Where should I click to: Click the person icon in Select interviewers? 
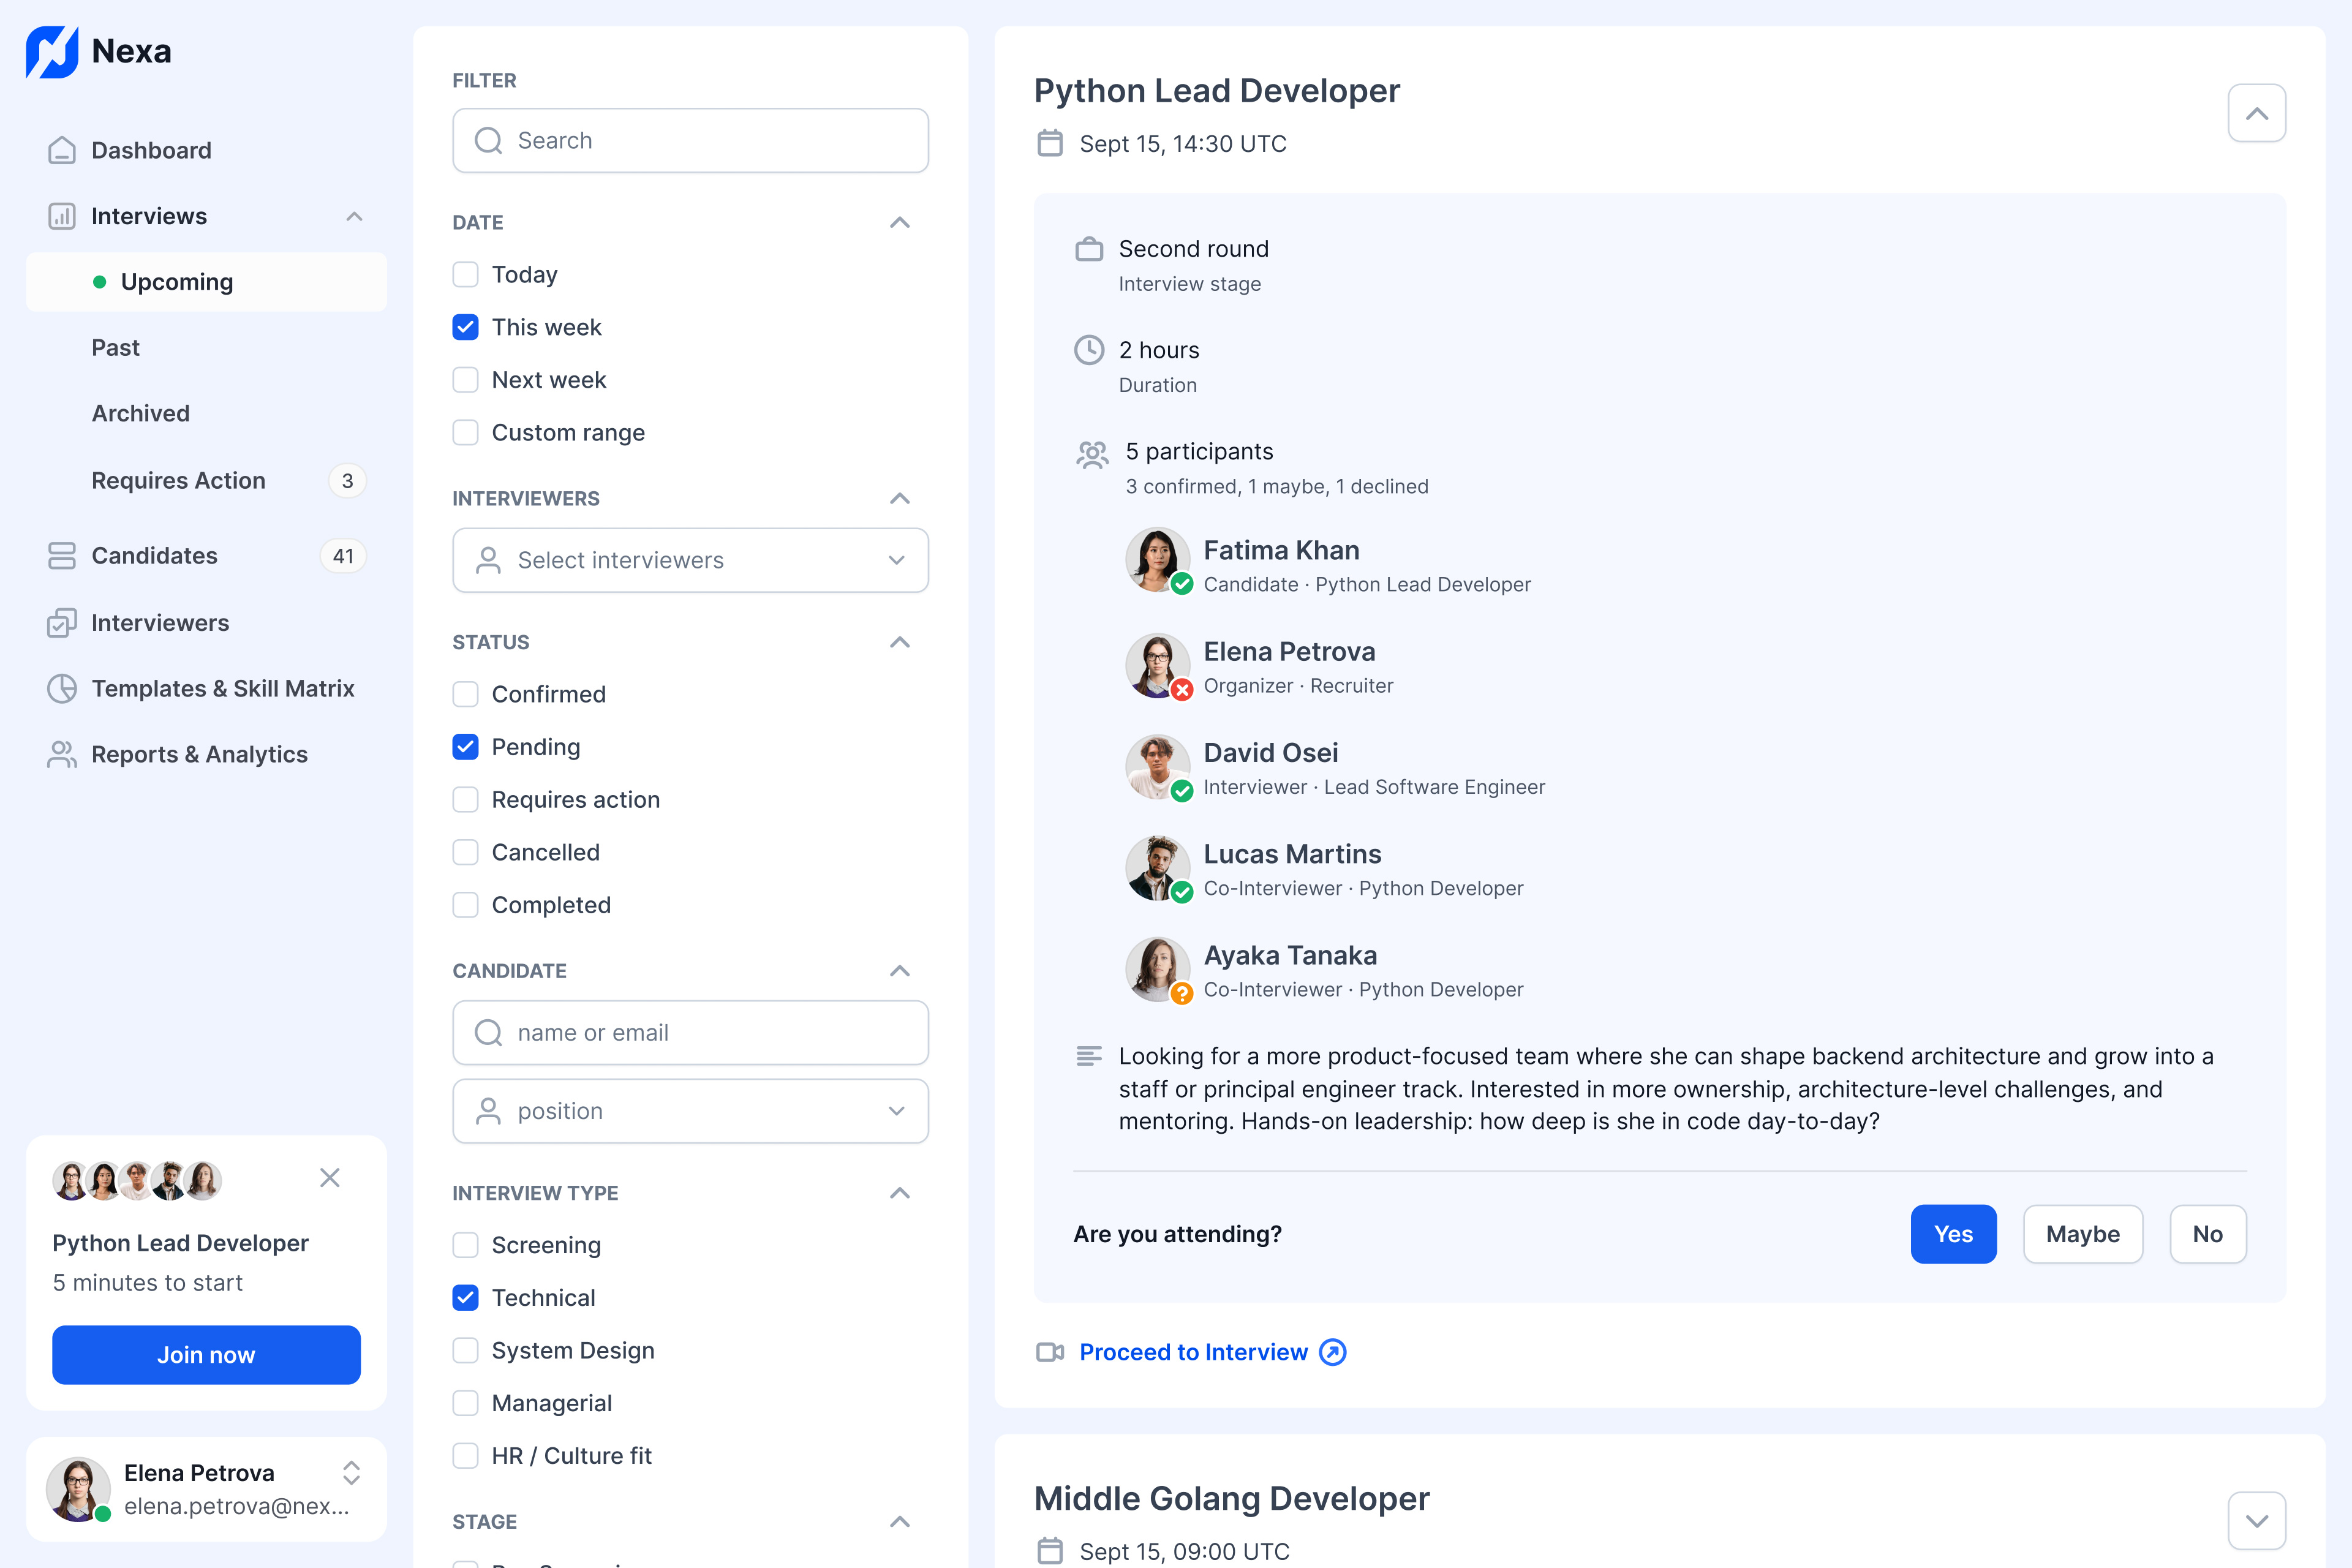488,561
